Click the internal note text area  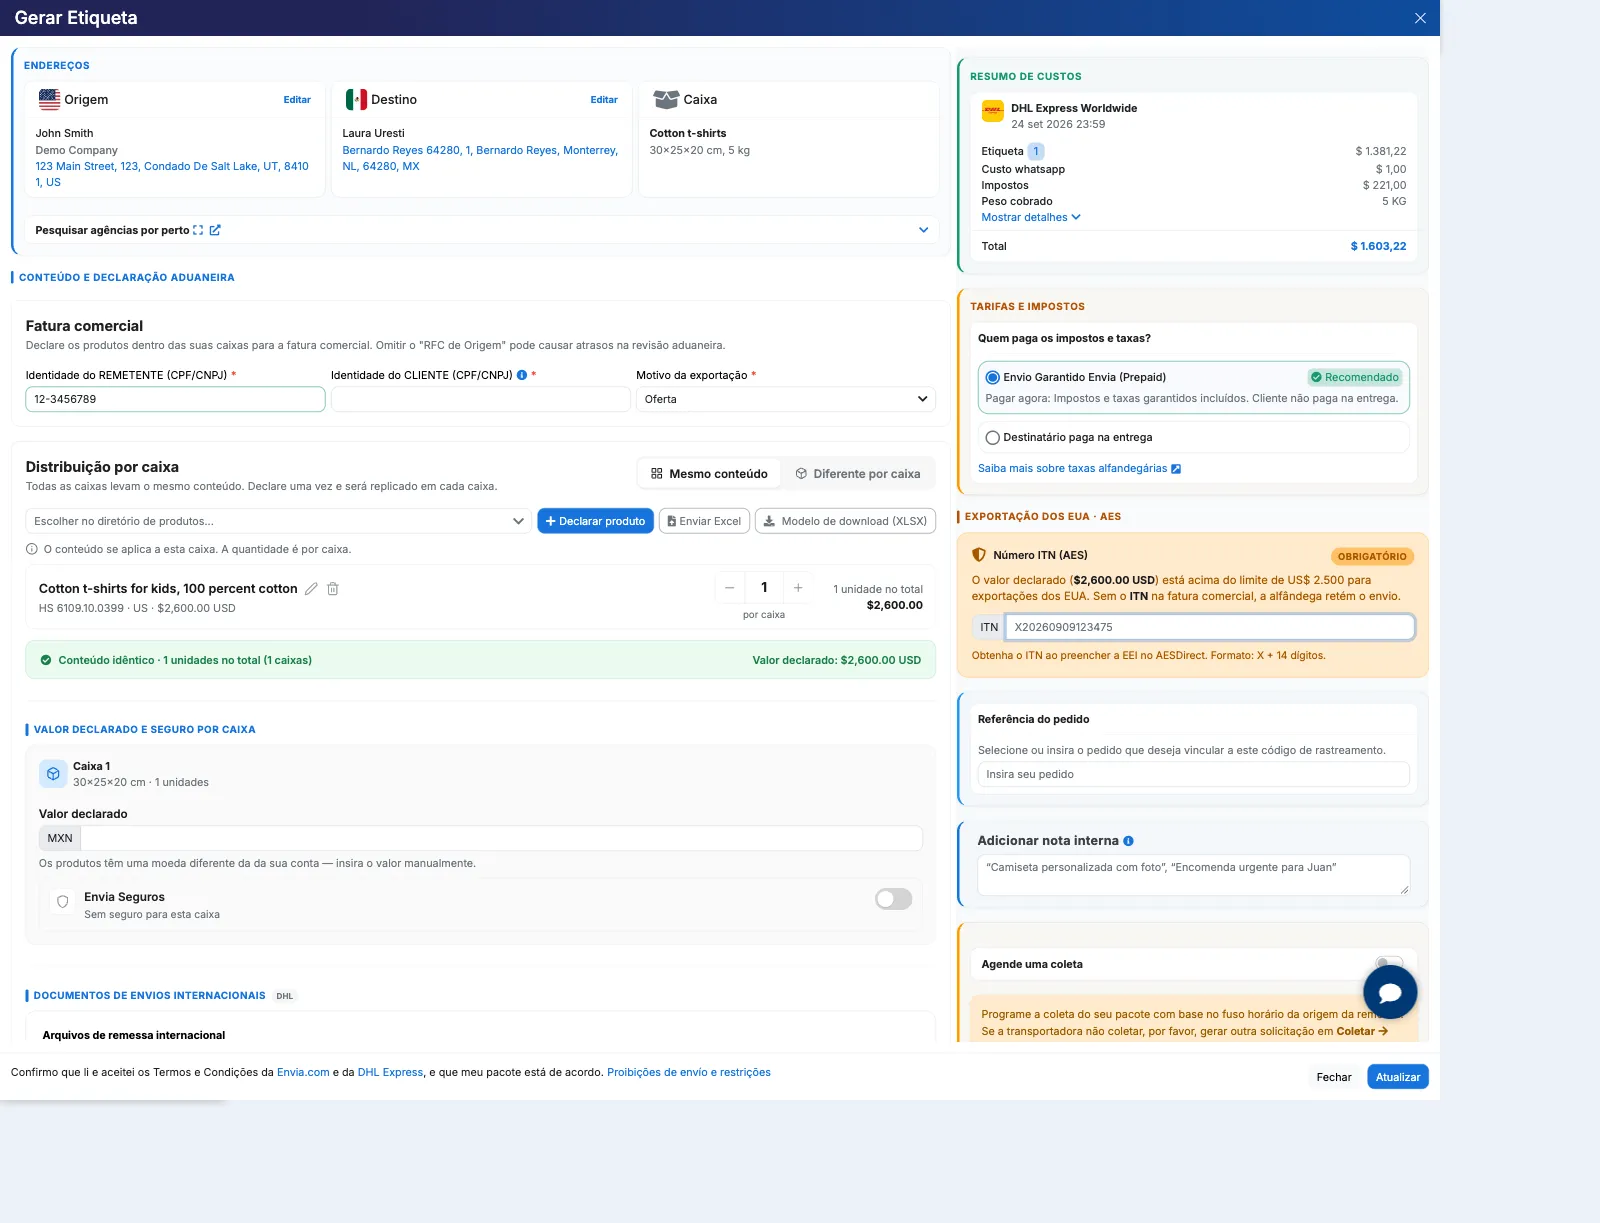pyautogui.click(x=1193, y=875)
